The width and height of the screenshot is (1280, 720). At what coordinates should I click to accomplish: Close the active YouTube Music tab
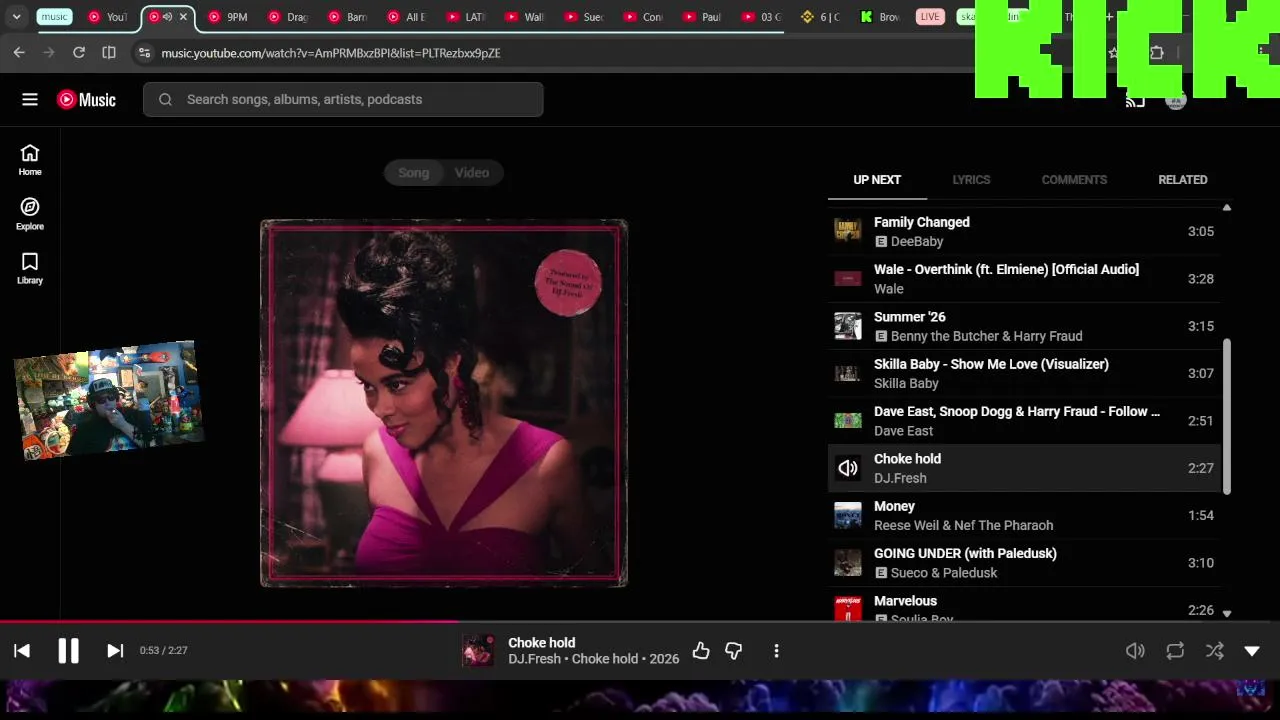click(x=183, y=17)
